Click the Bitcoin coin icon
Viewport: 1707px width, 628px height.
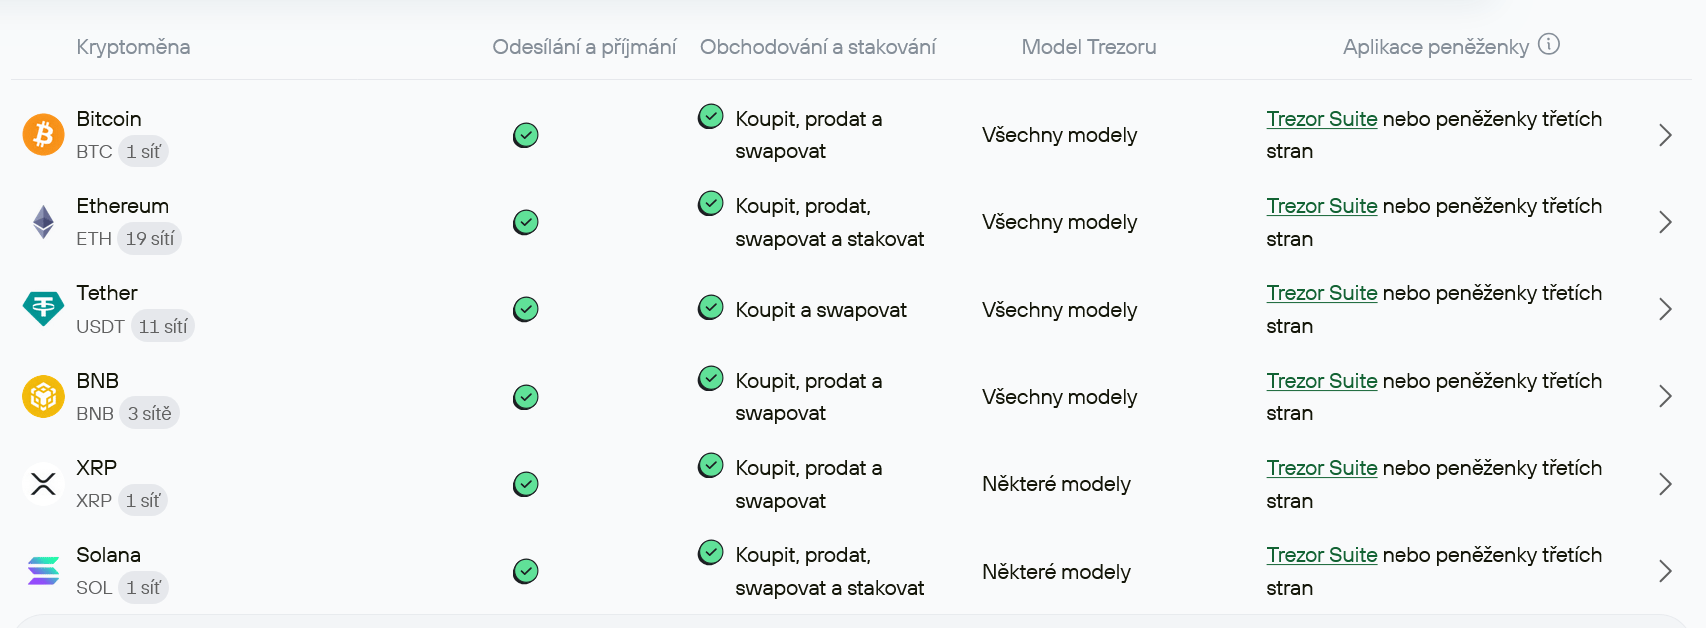[42, 135]
